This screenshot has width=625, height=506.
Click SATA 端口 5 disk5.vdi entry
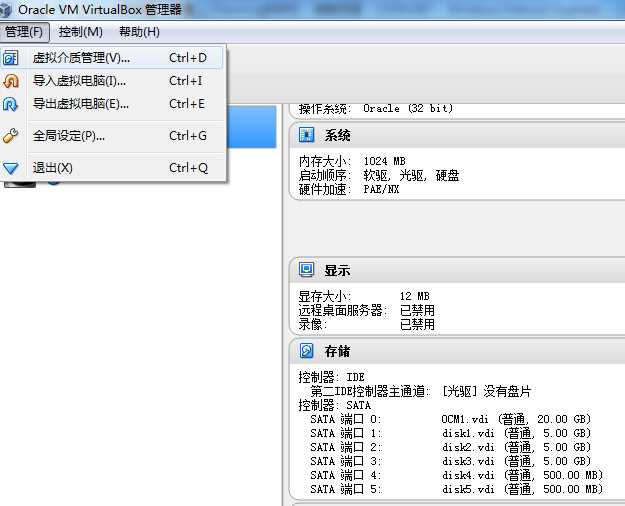pyautogui.click(x=456, y=489)
